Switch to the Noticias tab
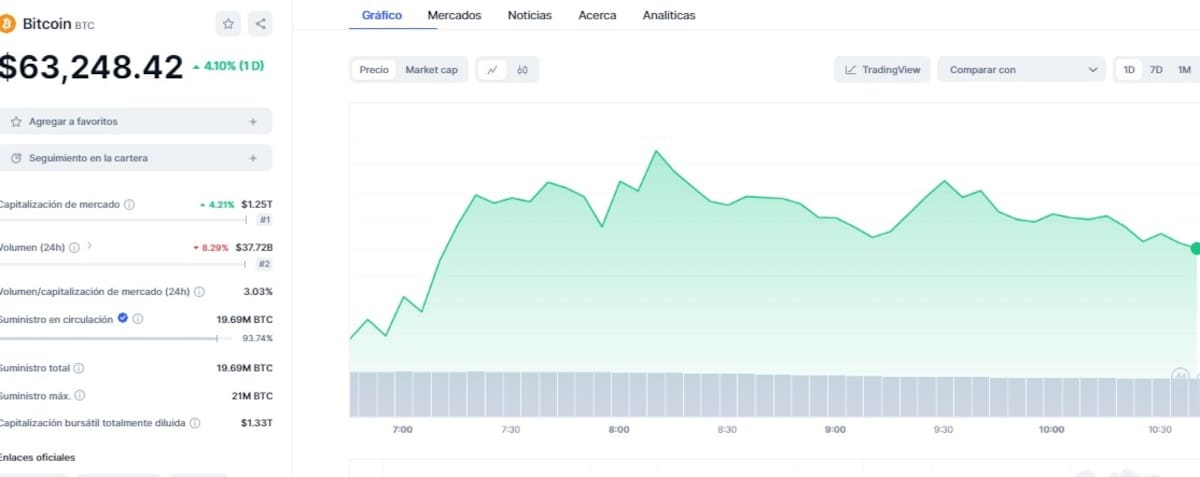Viewport: 1200px width, 477px height. (x=529, y=15)
